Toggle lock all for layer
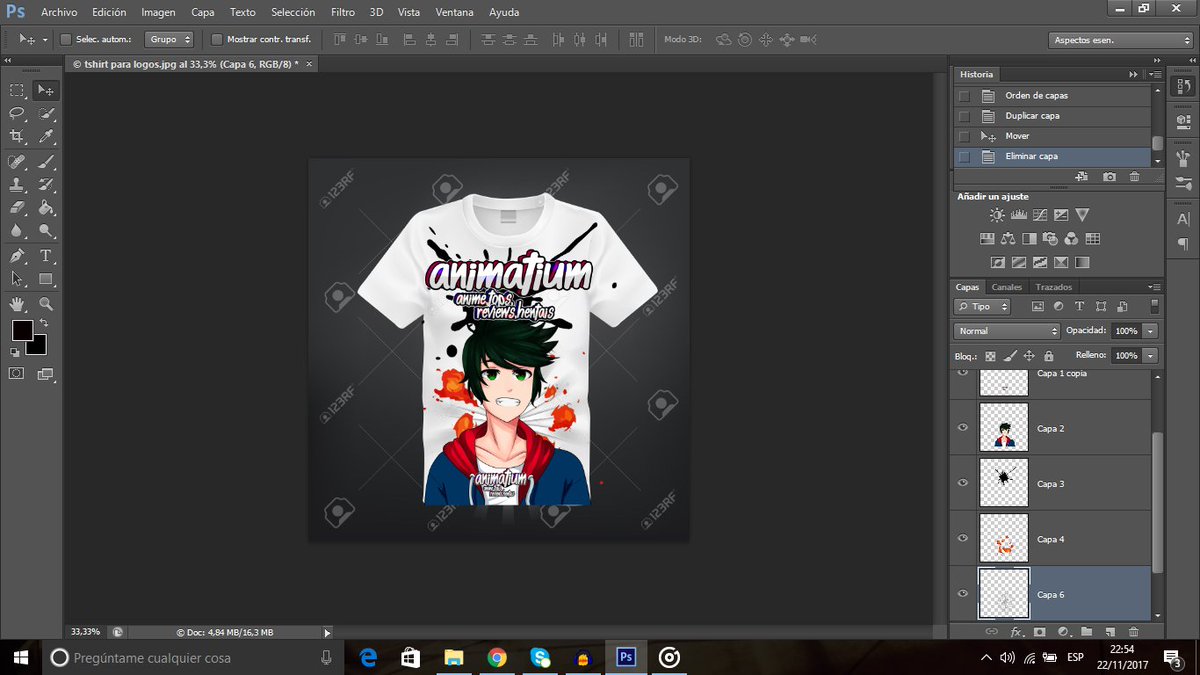 [1048, 355]
